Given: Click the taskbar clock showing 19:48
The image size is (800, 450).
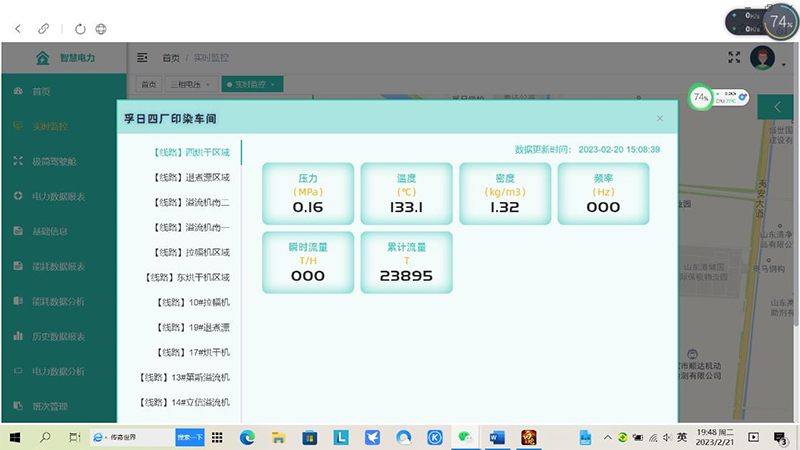Looking at the screenshot, I should click(x=715, y=437).
